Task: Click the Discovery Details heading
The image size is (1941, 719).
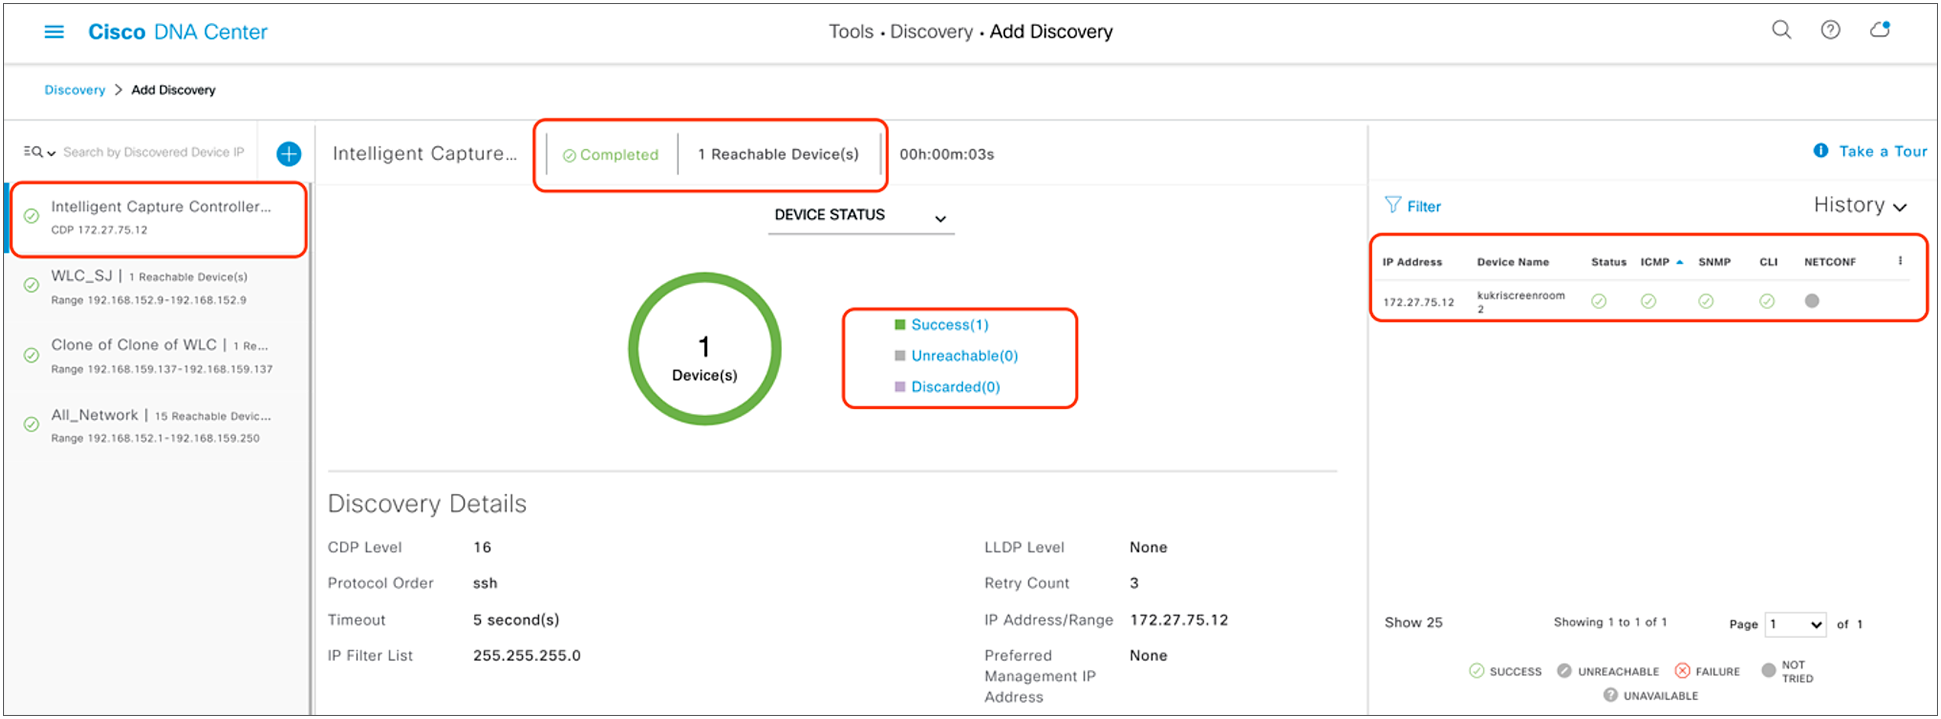Action: 427,504
